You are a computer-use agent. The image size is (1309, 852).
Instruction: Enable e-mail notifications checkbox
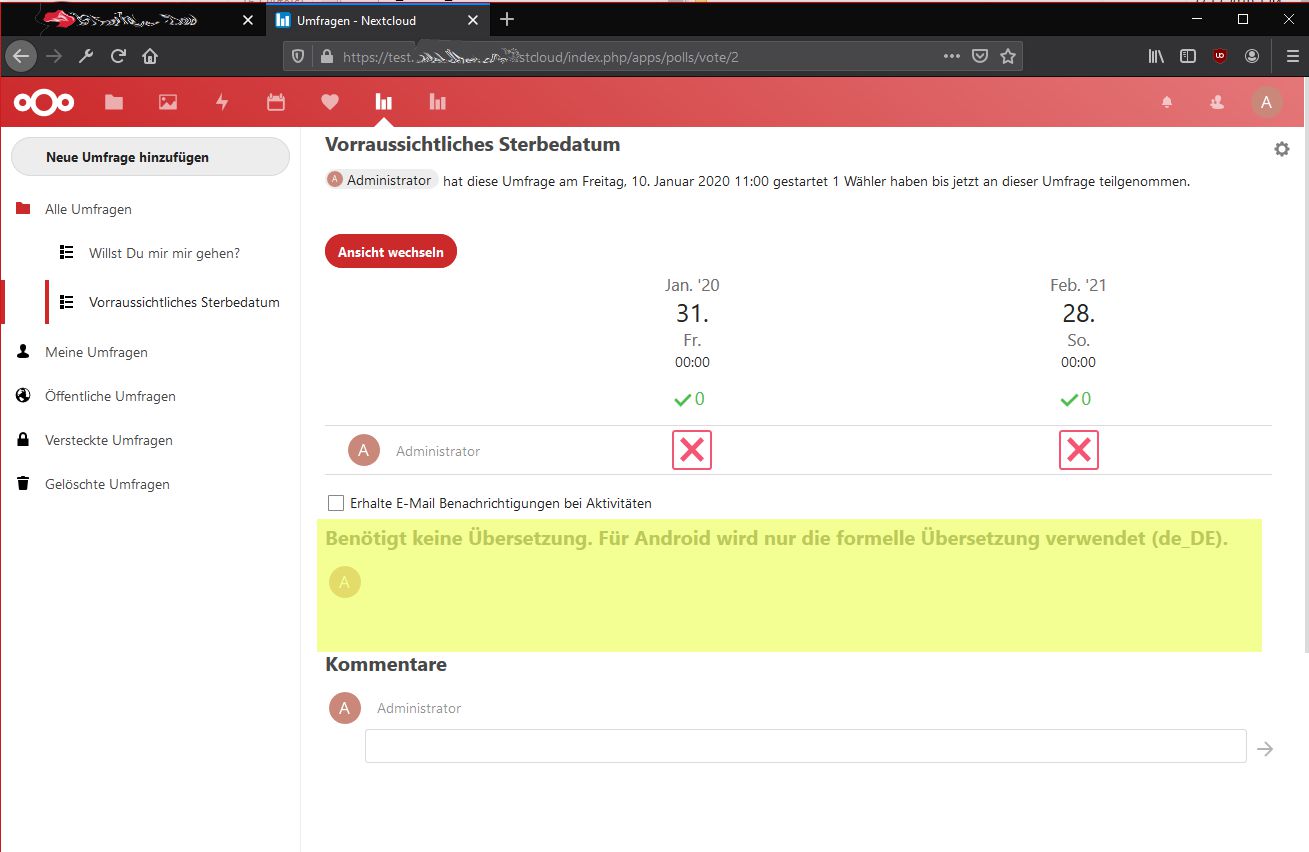(335, 503)
